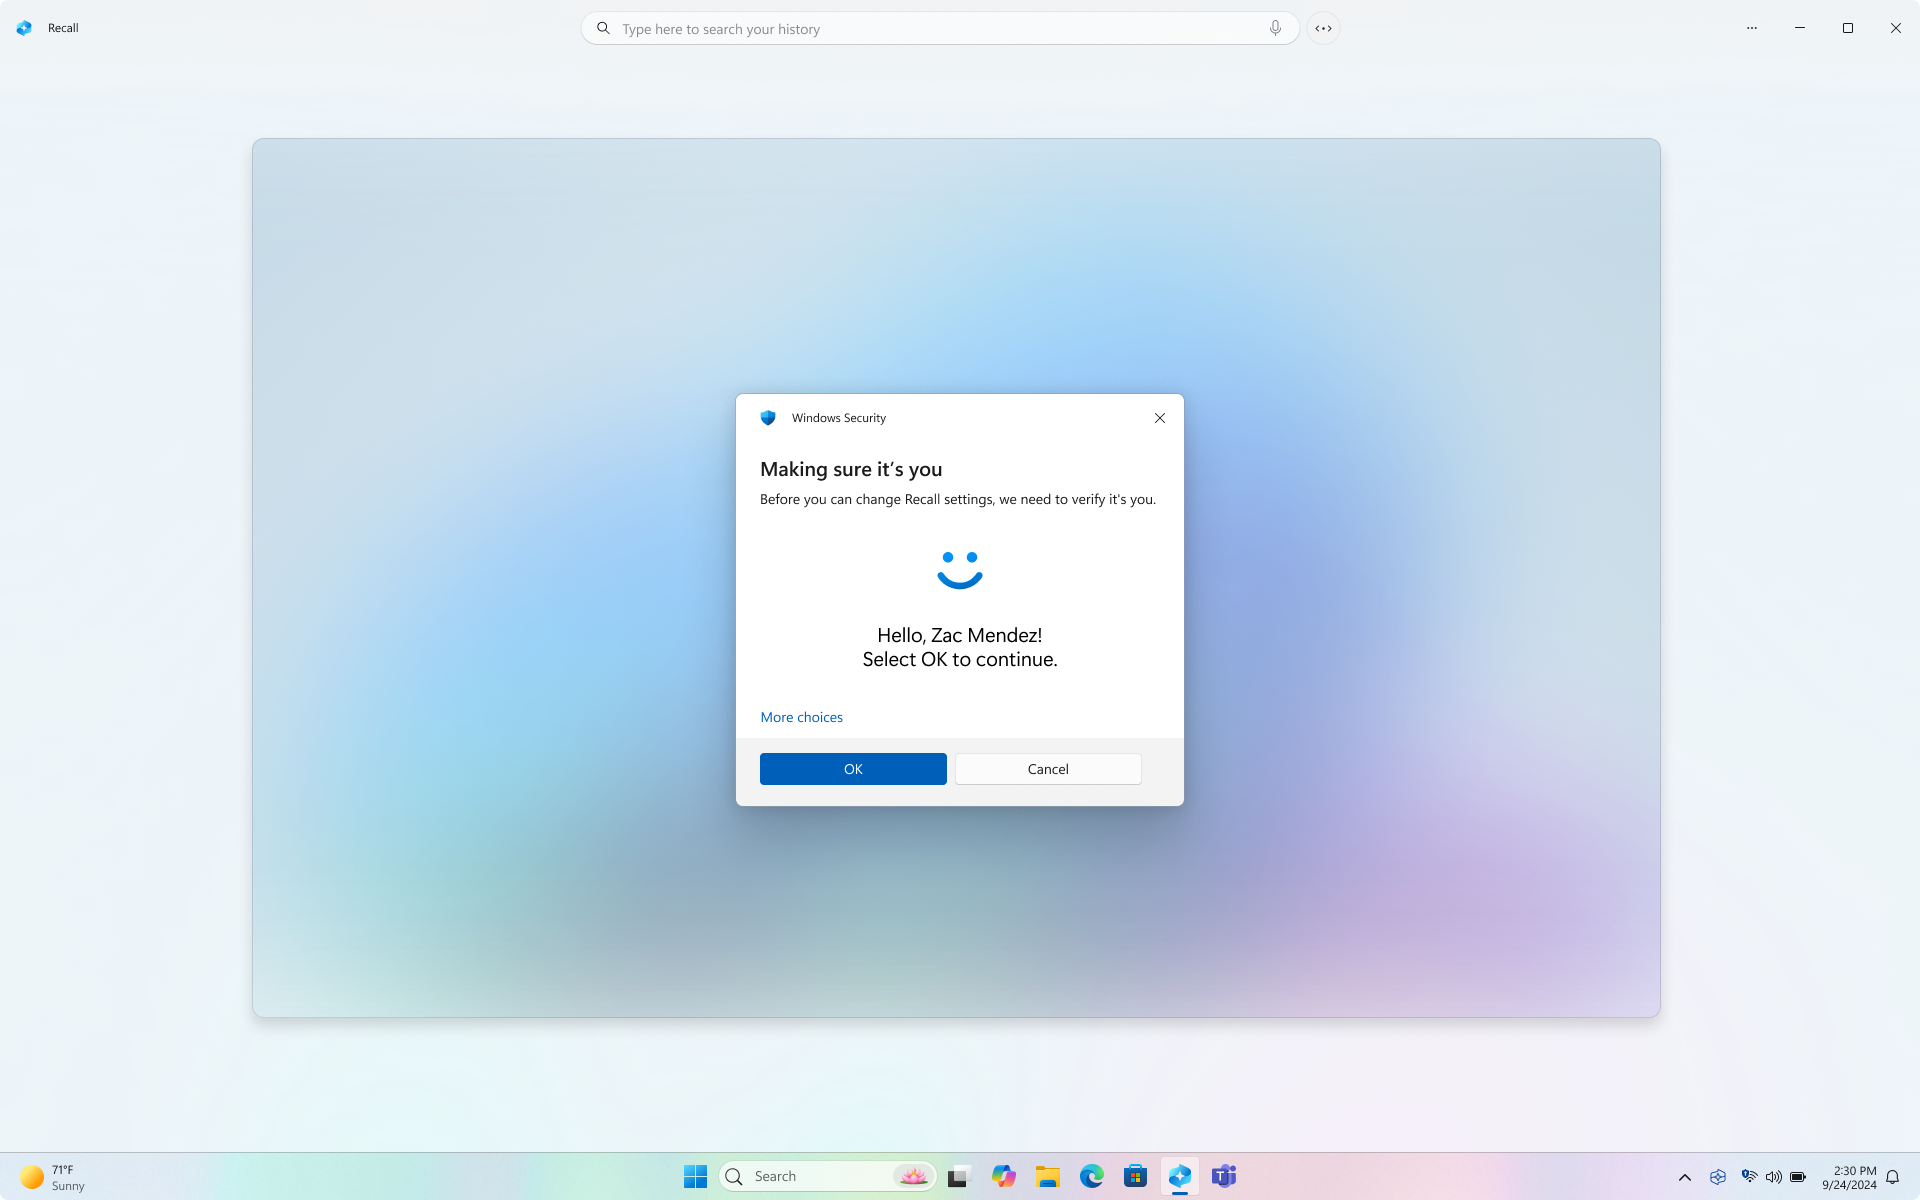1920x1200 pixels.
Task: Close the Windows Security verification dialog
Action: click(x=1160, y=418)
